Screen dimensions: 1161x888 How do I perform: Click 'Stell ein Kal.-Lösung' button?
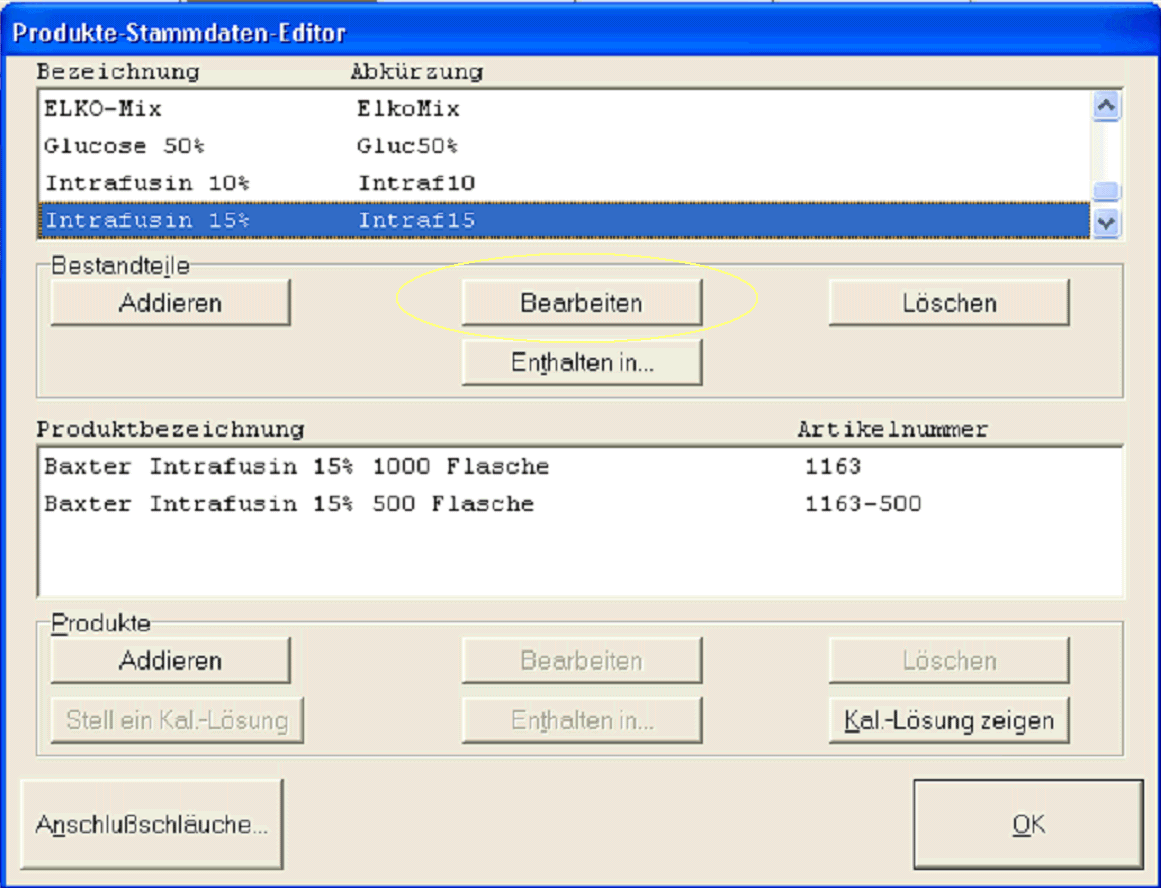[177, 720]
